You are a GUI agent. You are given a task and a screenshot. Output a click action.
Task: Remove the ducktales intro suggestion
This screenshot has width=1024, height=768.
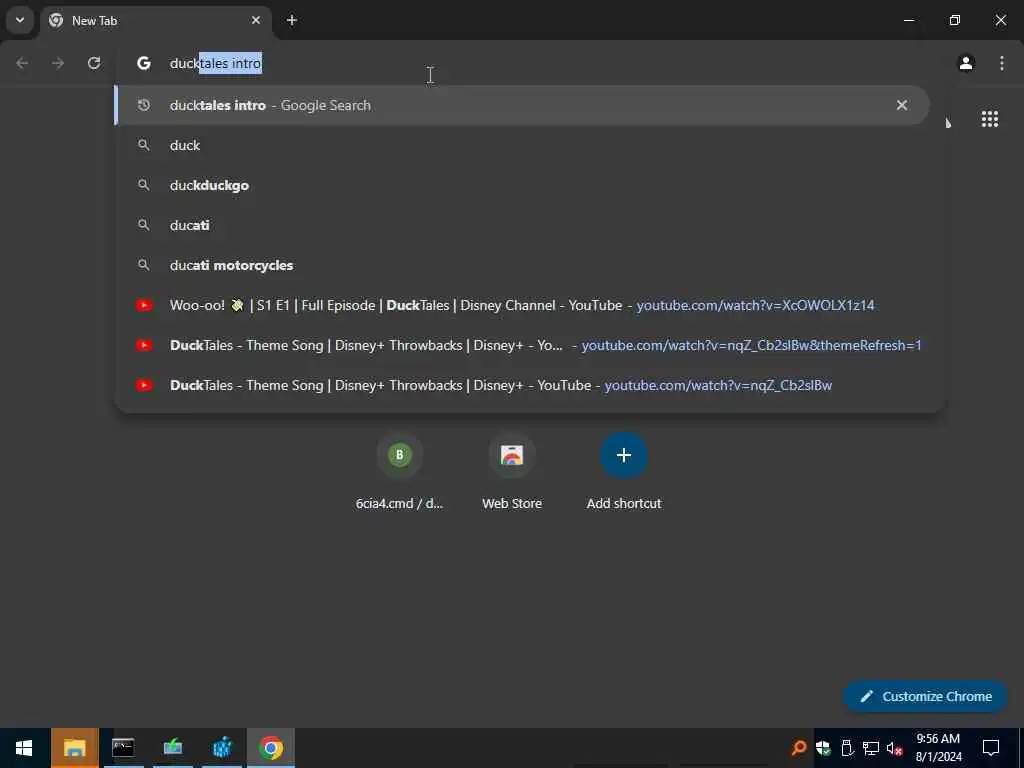tap(902, 105)
